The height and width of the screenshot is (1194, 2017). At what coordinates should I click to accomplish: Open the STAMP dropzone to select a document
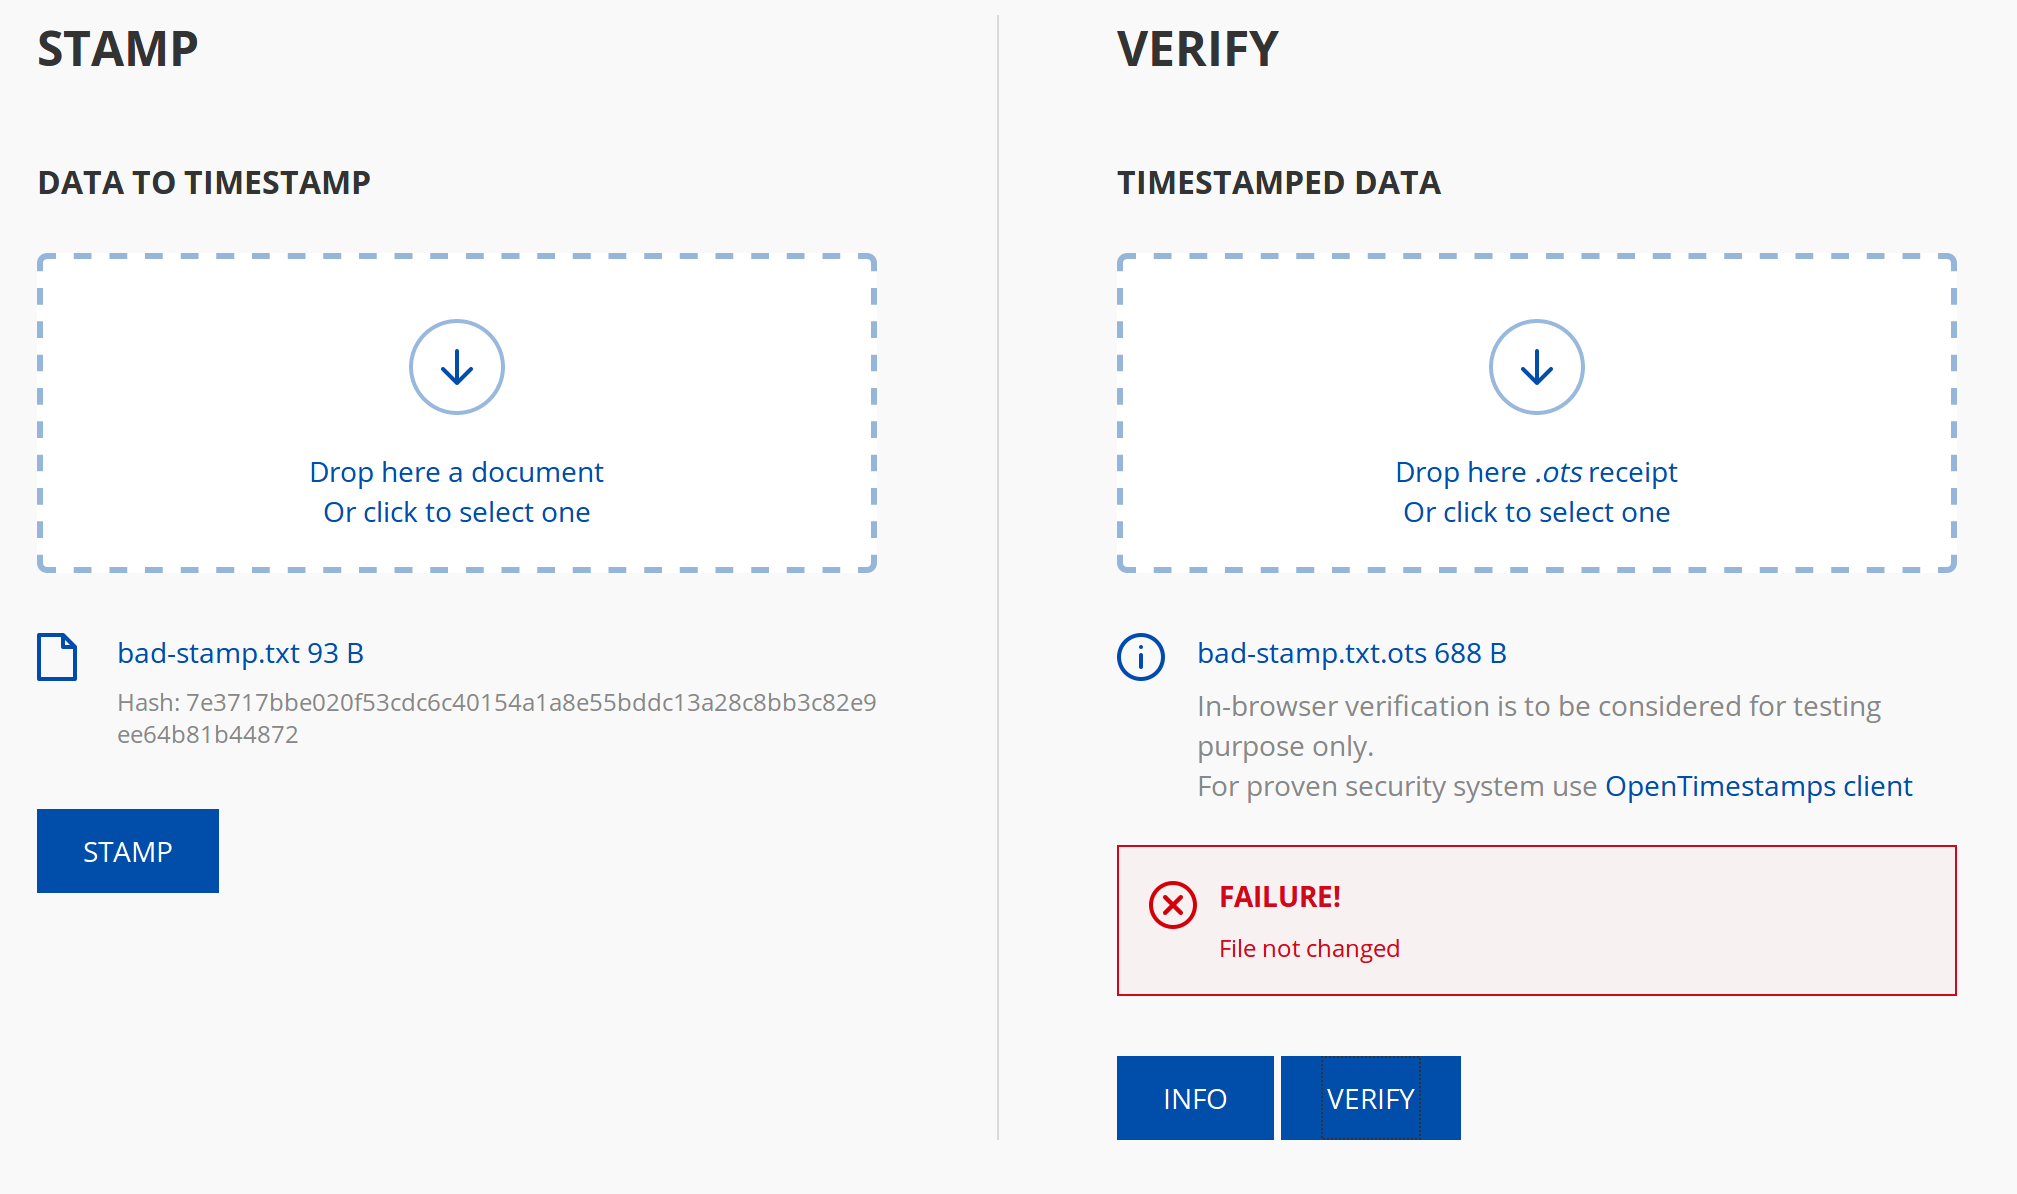coord(456,412)
